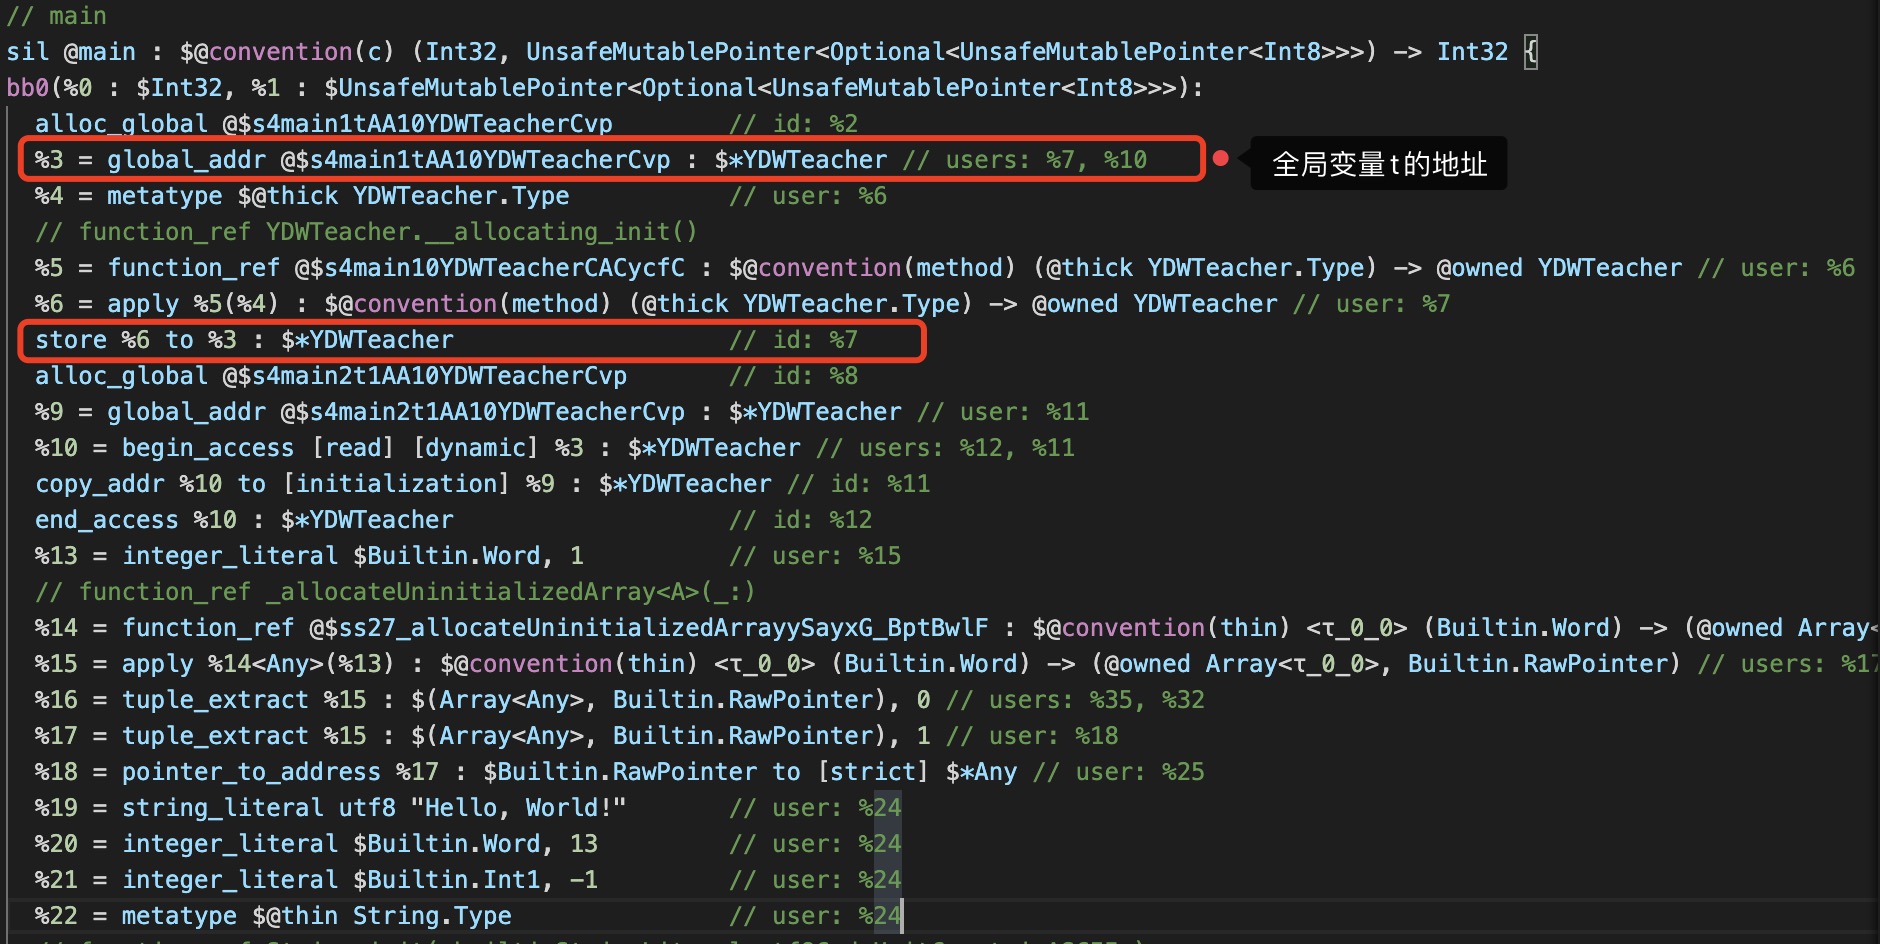Click 'copy_addr %10 to [initialization] %9' line
The image size is (1880, 944).
coord(482,484)
